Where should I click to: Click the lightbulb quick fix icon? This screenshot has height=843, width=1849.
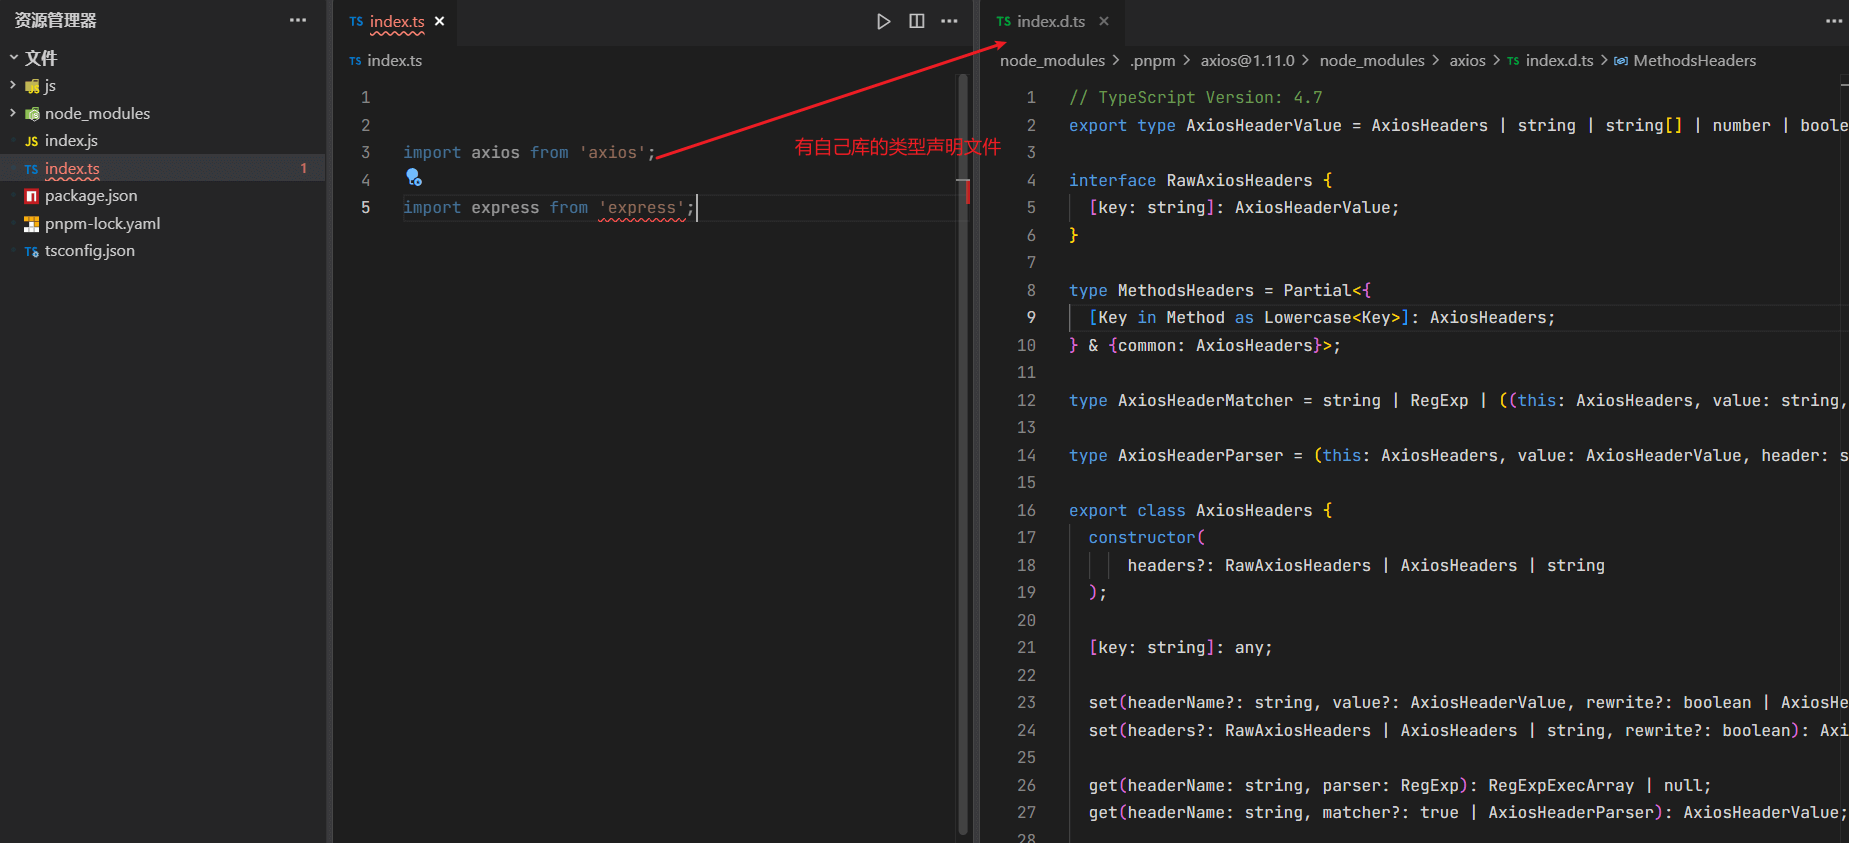pyautogui.click(x=414, y=178)
